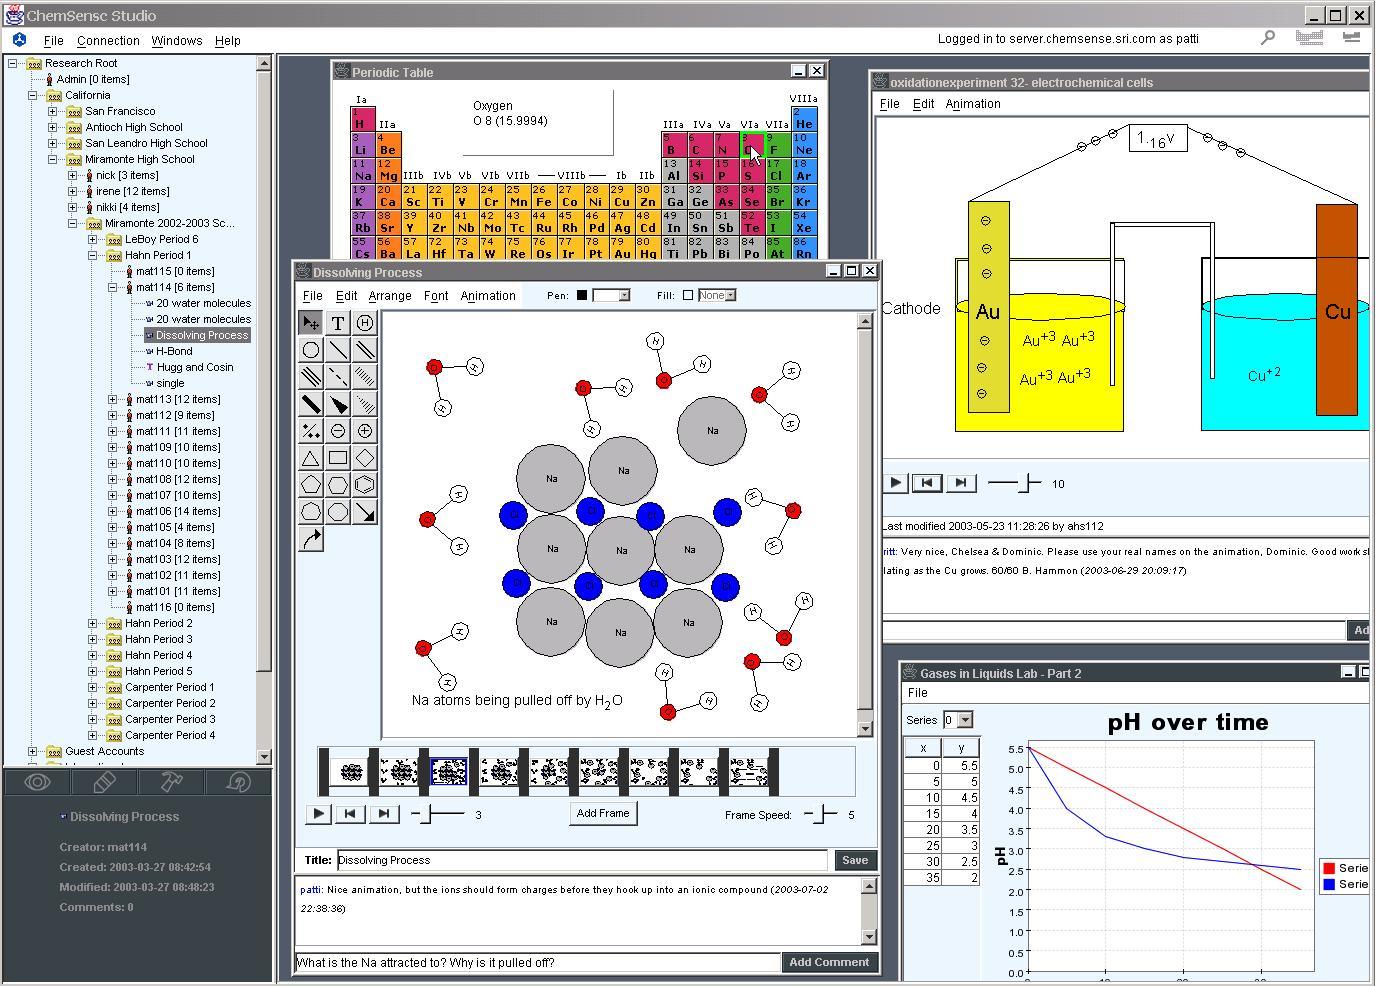Screen dimensions: 1376x986
Task: Select the Carpenter Period 4 tree item
Action: coord(170,735)
